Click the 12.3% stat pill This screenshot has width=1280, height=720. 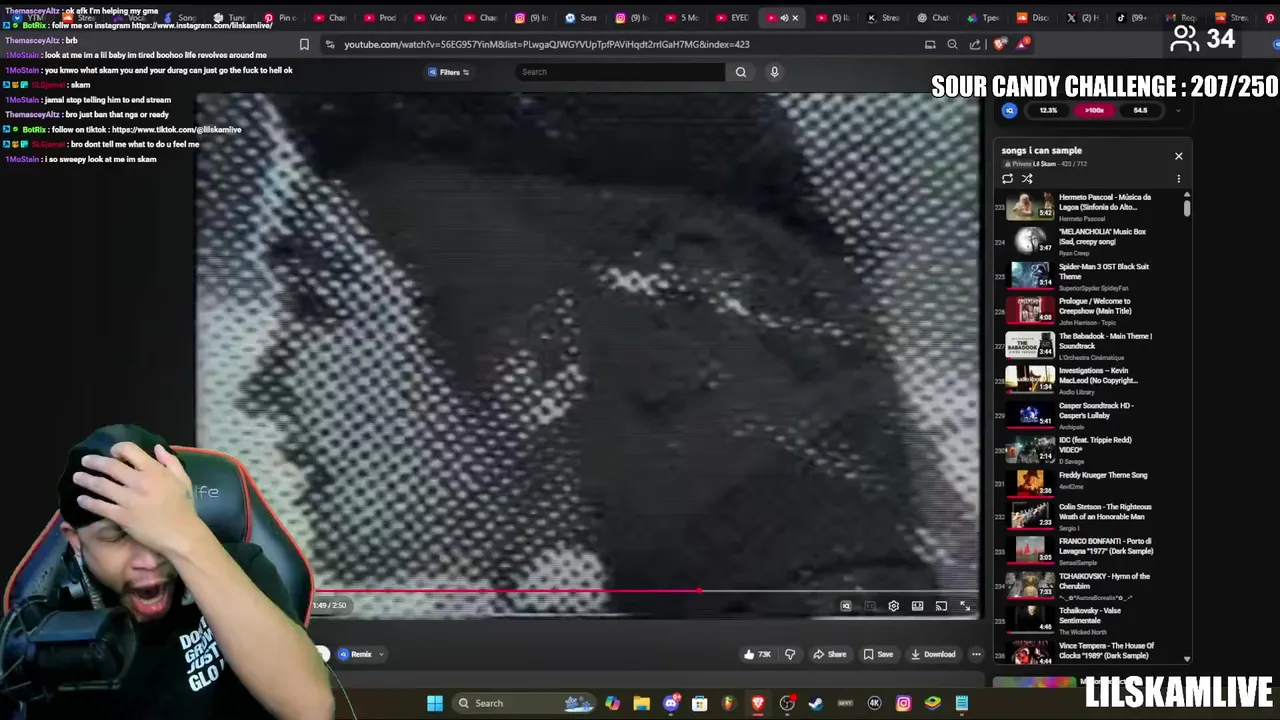point(1048,110)
